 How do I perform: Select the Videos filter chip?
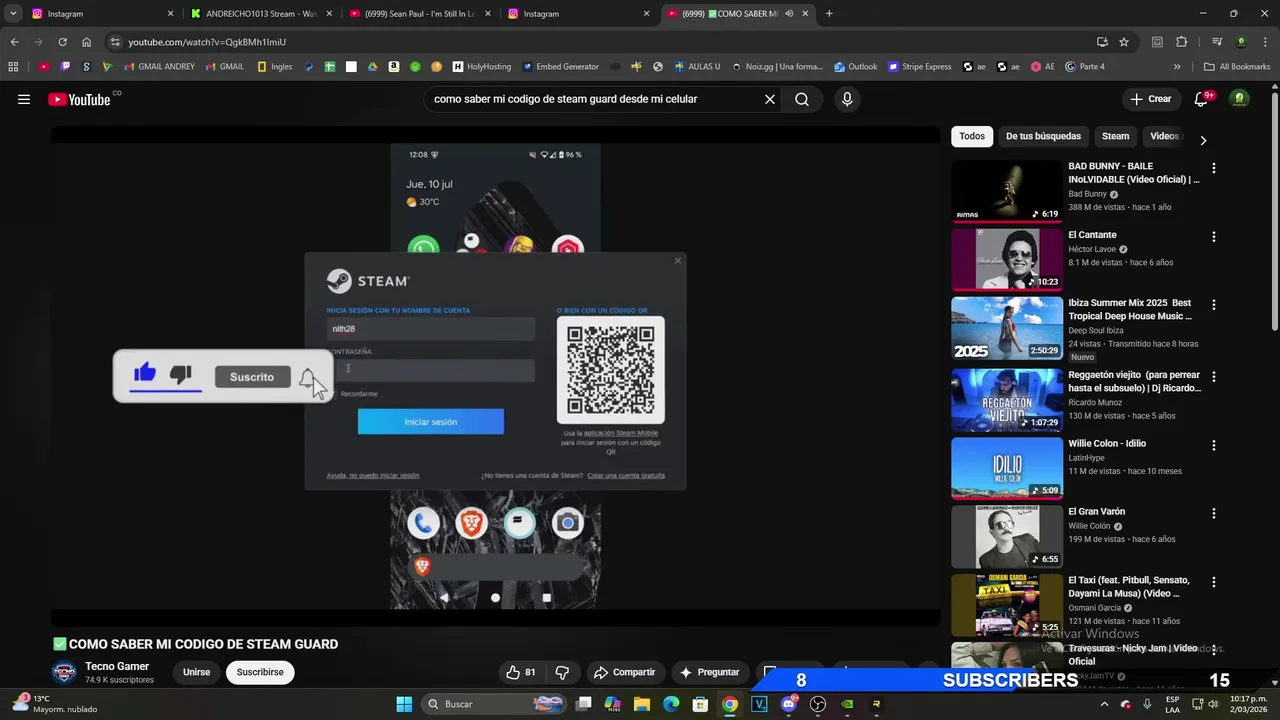(x=1164, y=136)
